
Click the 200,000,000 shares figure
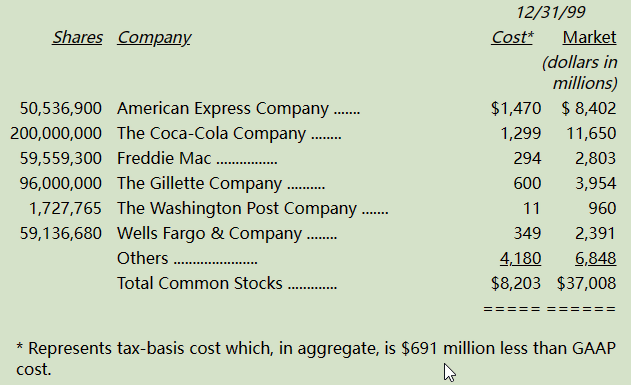coord(56,134)
